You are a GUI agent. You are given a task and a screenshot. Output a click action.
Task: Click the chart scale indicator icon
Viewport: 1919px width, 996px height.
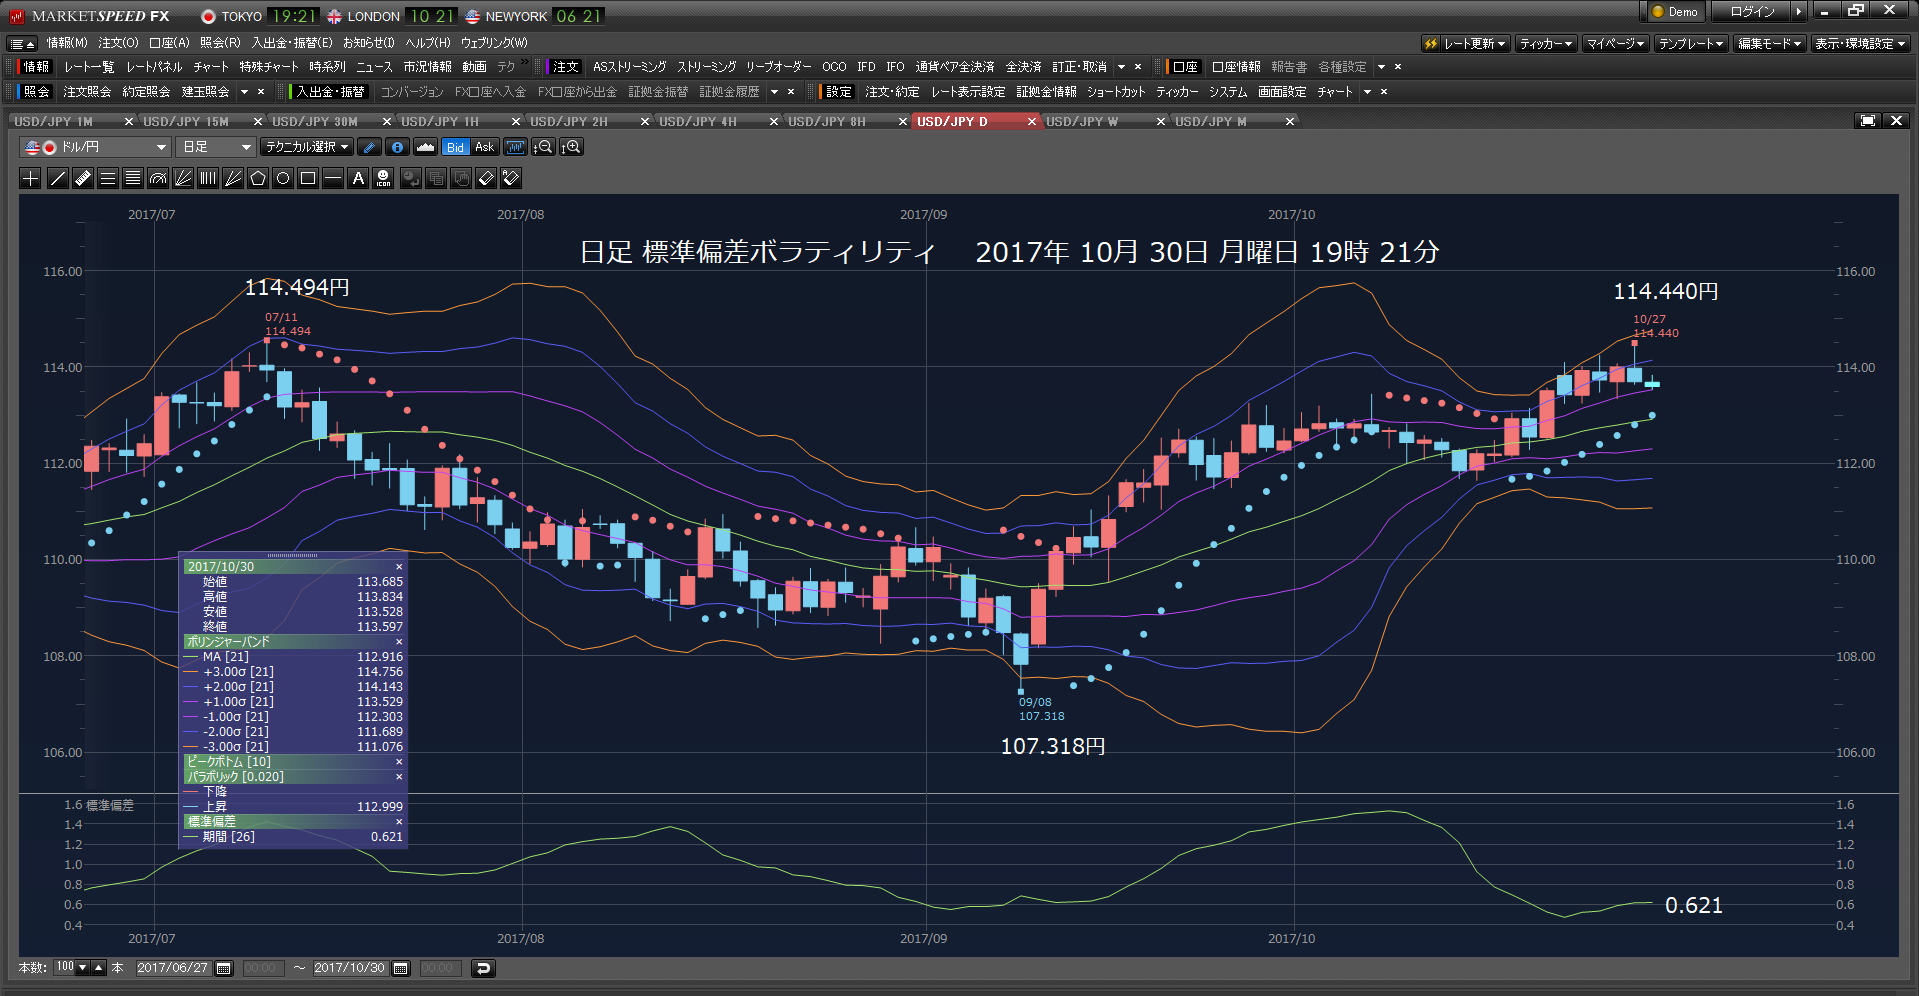[515, 147]
